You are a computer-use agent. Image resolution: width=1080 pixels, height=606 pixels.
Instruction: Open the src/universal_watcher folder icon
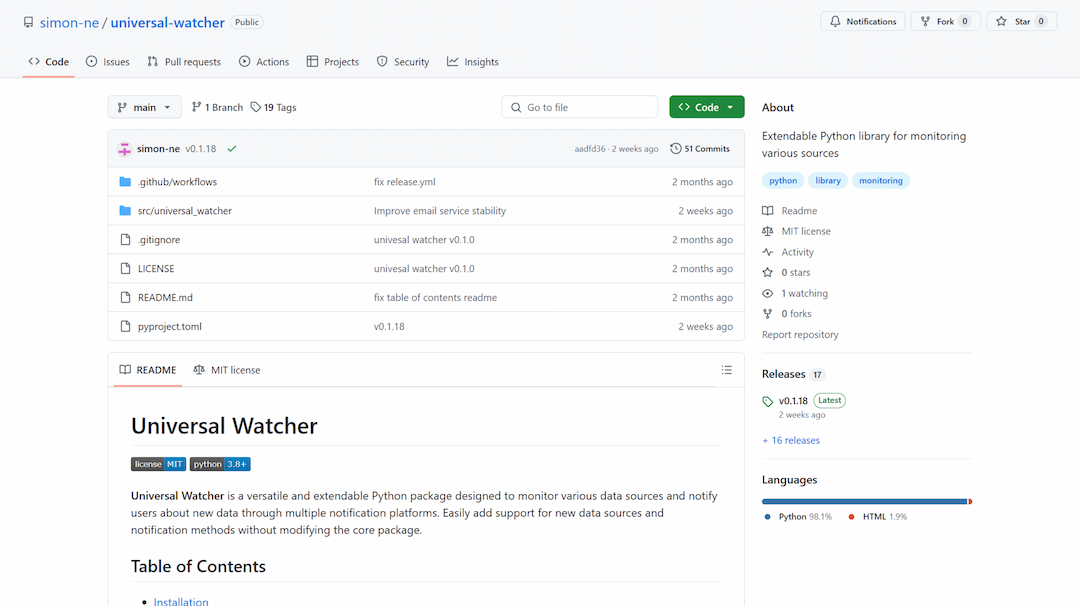coord(125,211)
